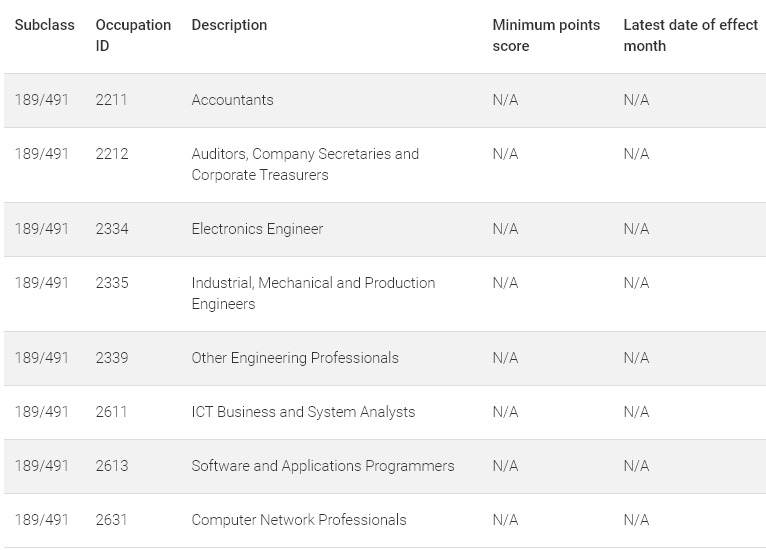Click the Occupation ID column header
The height and width of the screenshot is (550, 766).
click(133, 35)
